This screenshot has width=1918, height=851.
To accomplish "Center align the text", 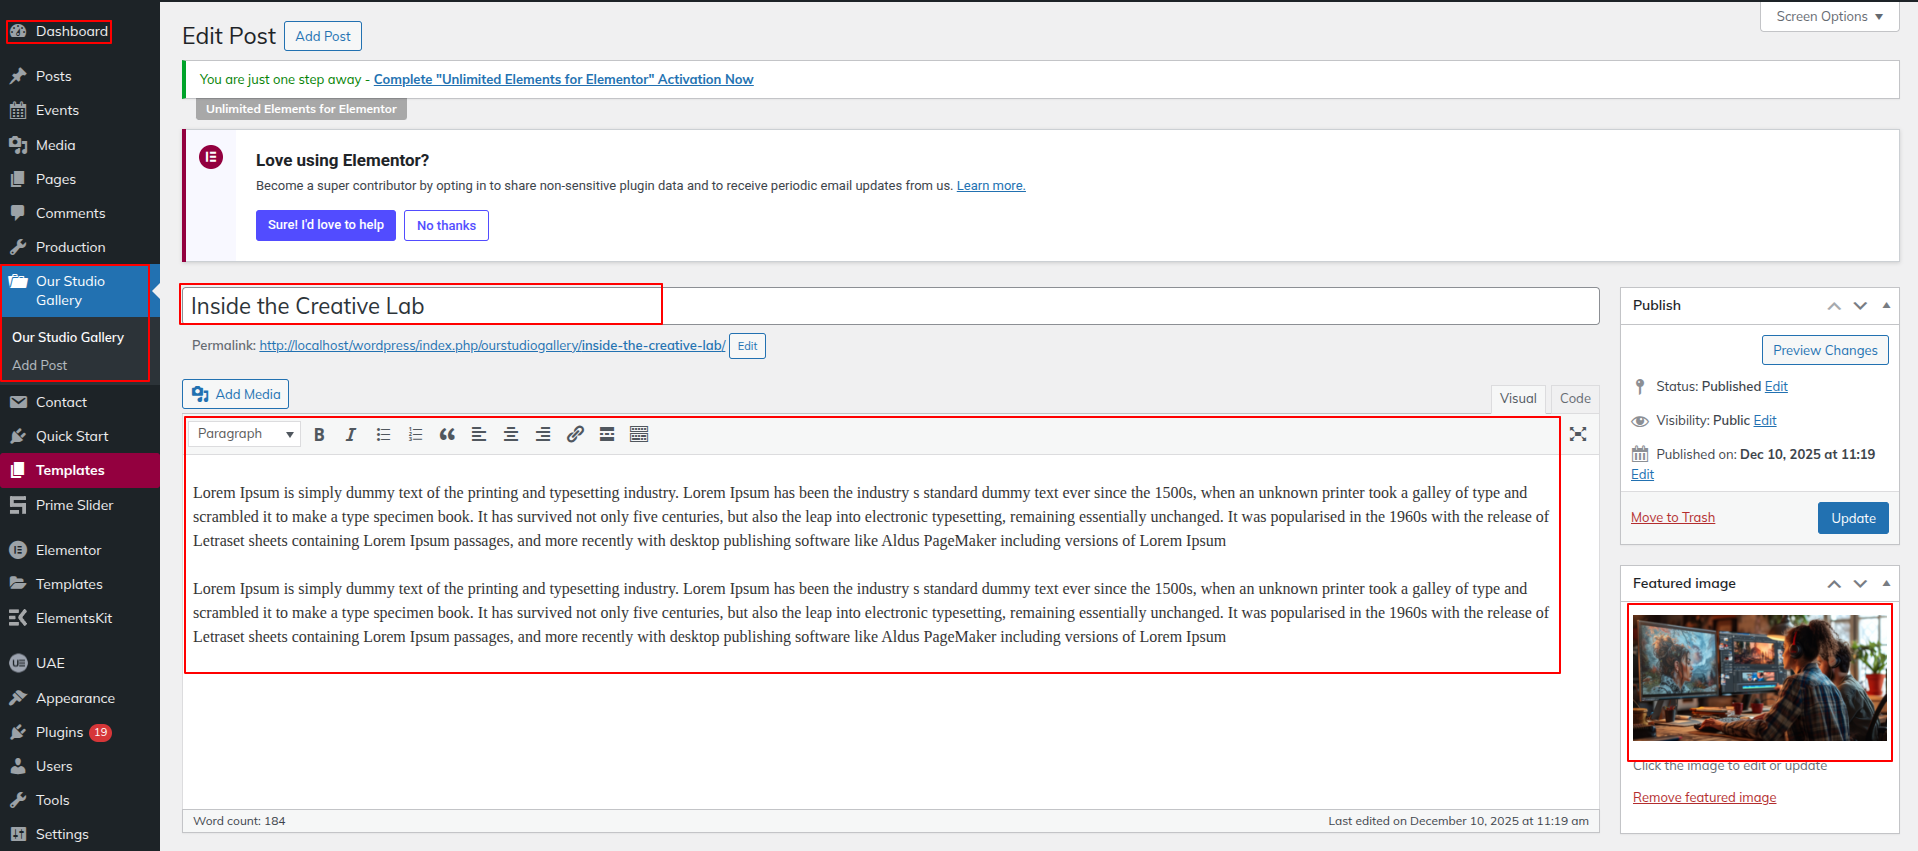I will coord(511,434).
